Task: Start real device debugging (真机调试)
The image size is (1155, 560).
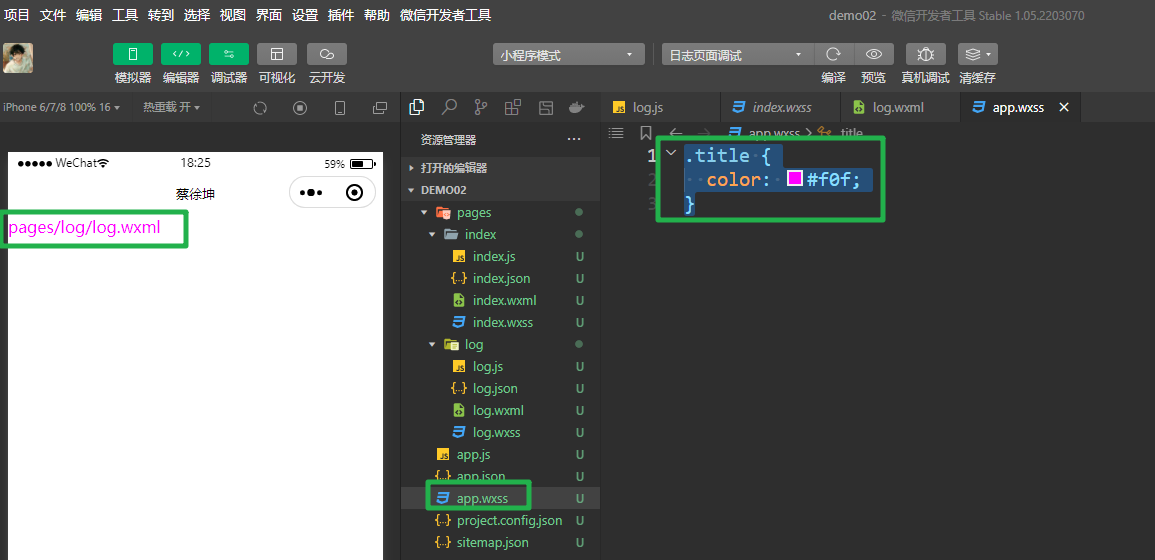Action: coord(925,54)
